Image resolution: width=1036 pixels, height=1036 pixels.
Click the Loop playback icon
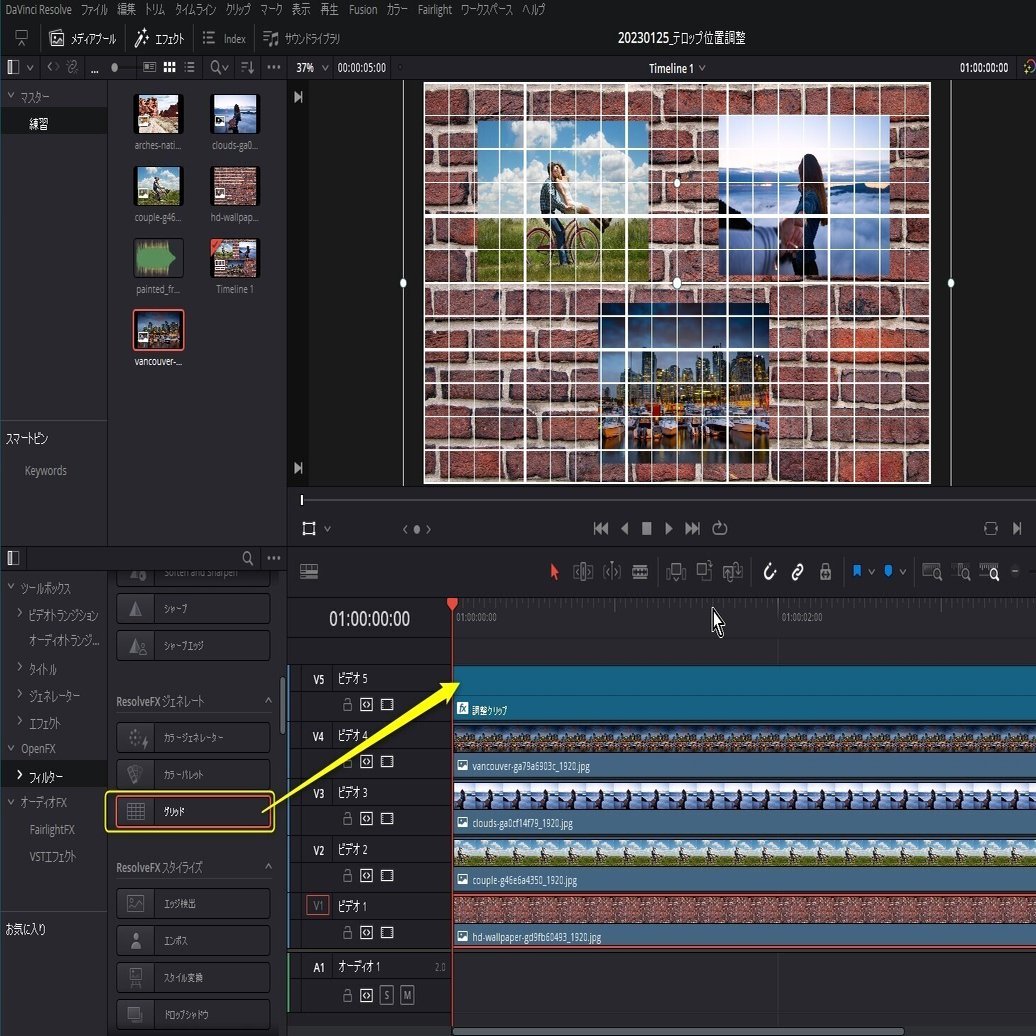(719, 528)
